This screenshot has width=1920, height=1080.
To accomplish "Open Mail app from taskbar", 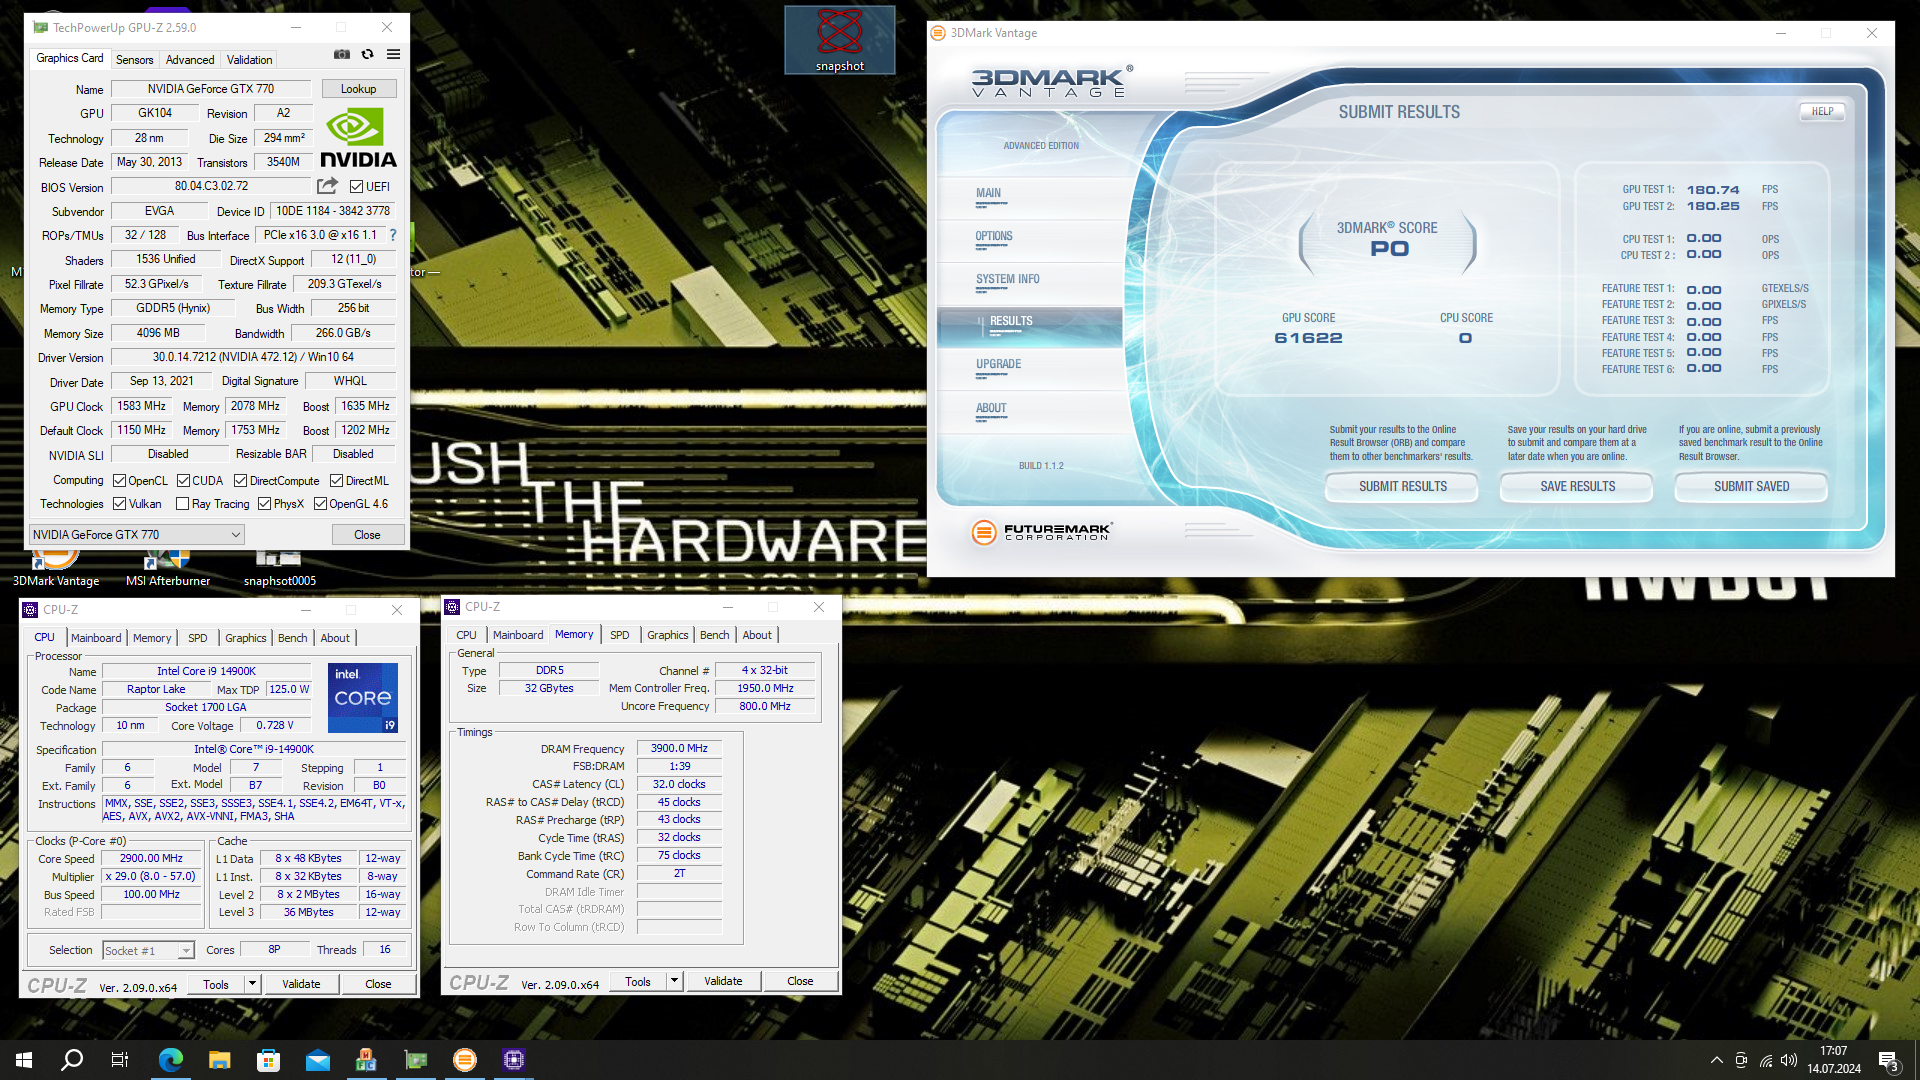I will coord(317,1060).
